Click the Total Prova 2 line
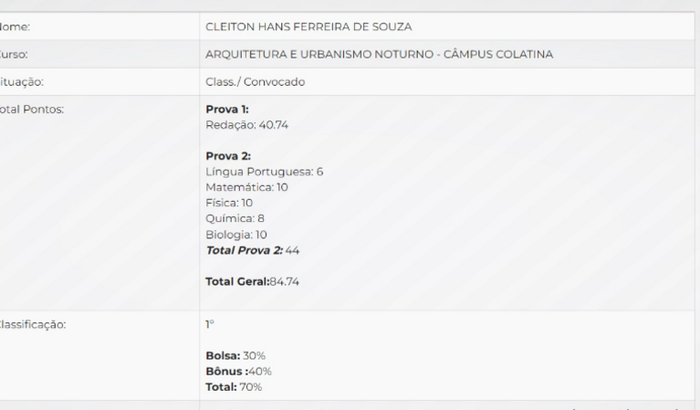 click(252, 250)
